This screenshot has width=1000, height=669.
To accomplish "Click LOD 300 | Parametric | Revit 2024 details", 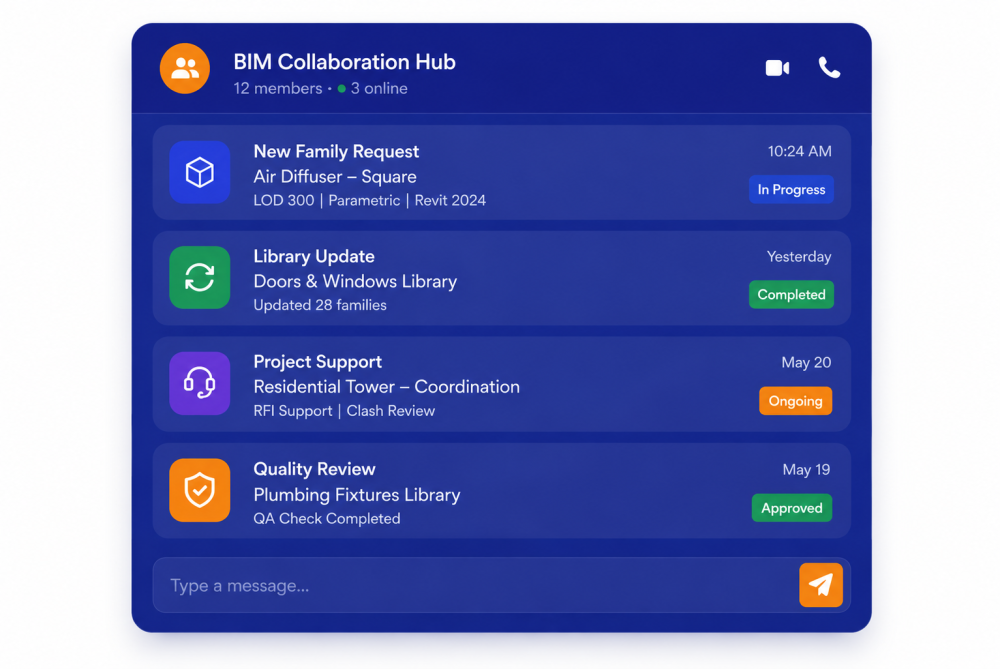I will [x=369, y=200].
